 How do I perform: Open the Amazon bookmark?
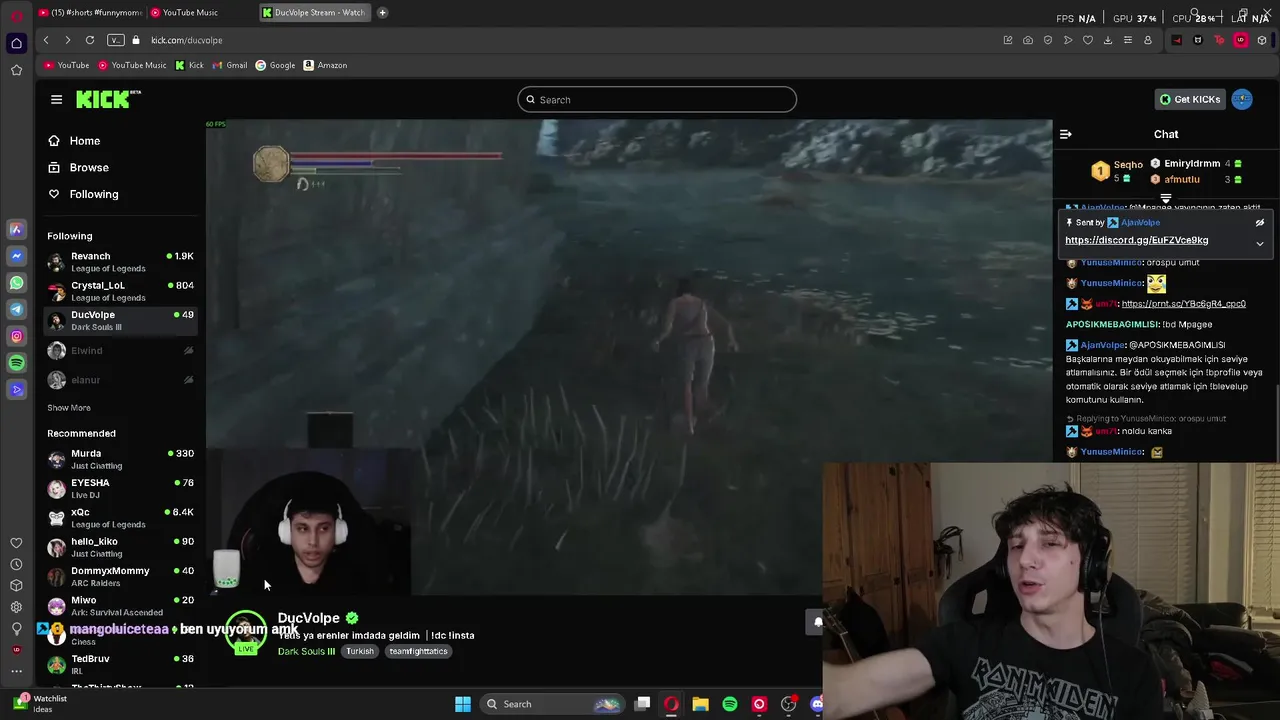point(326,65)
